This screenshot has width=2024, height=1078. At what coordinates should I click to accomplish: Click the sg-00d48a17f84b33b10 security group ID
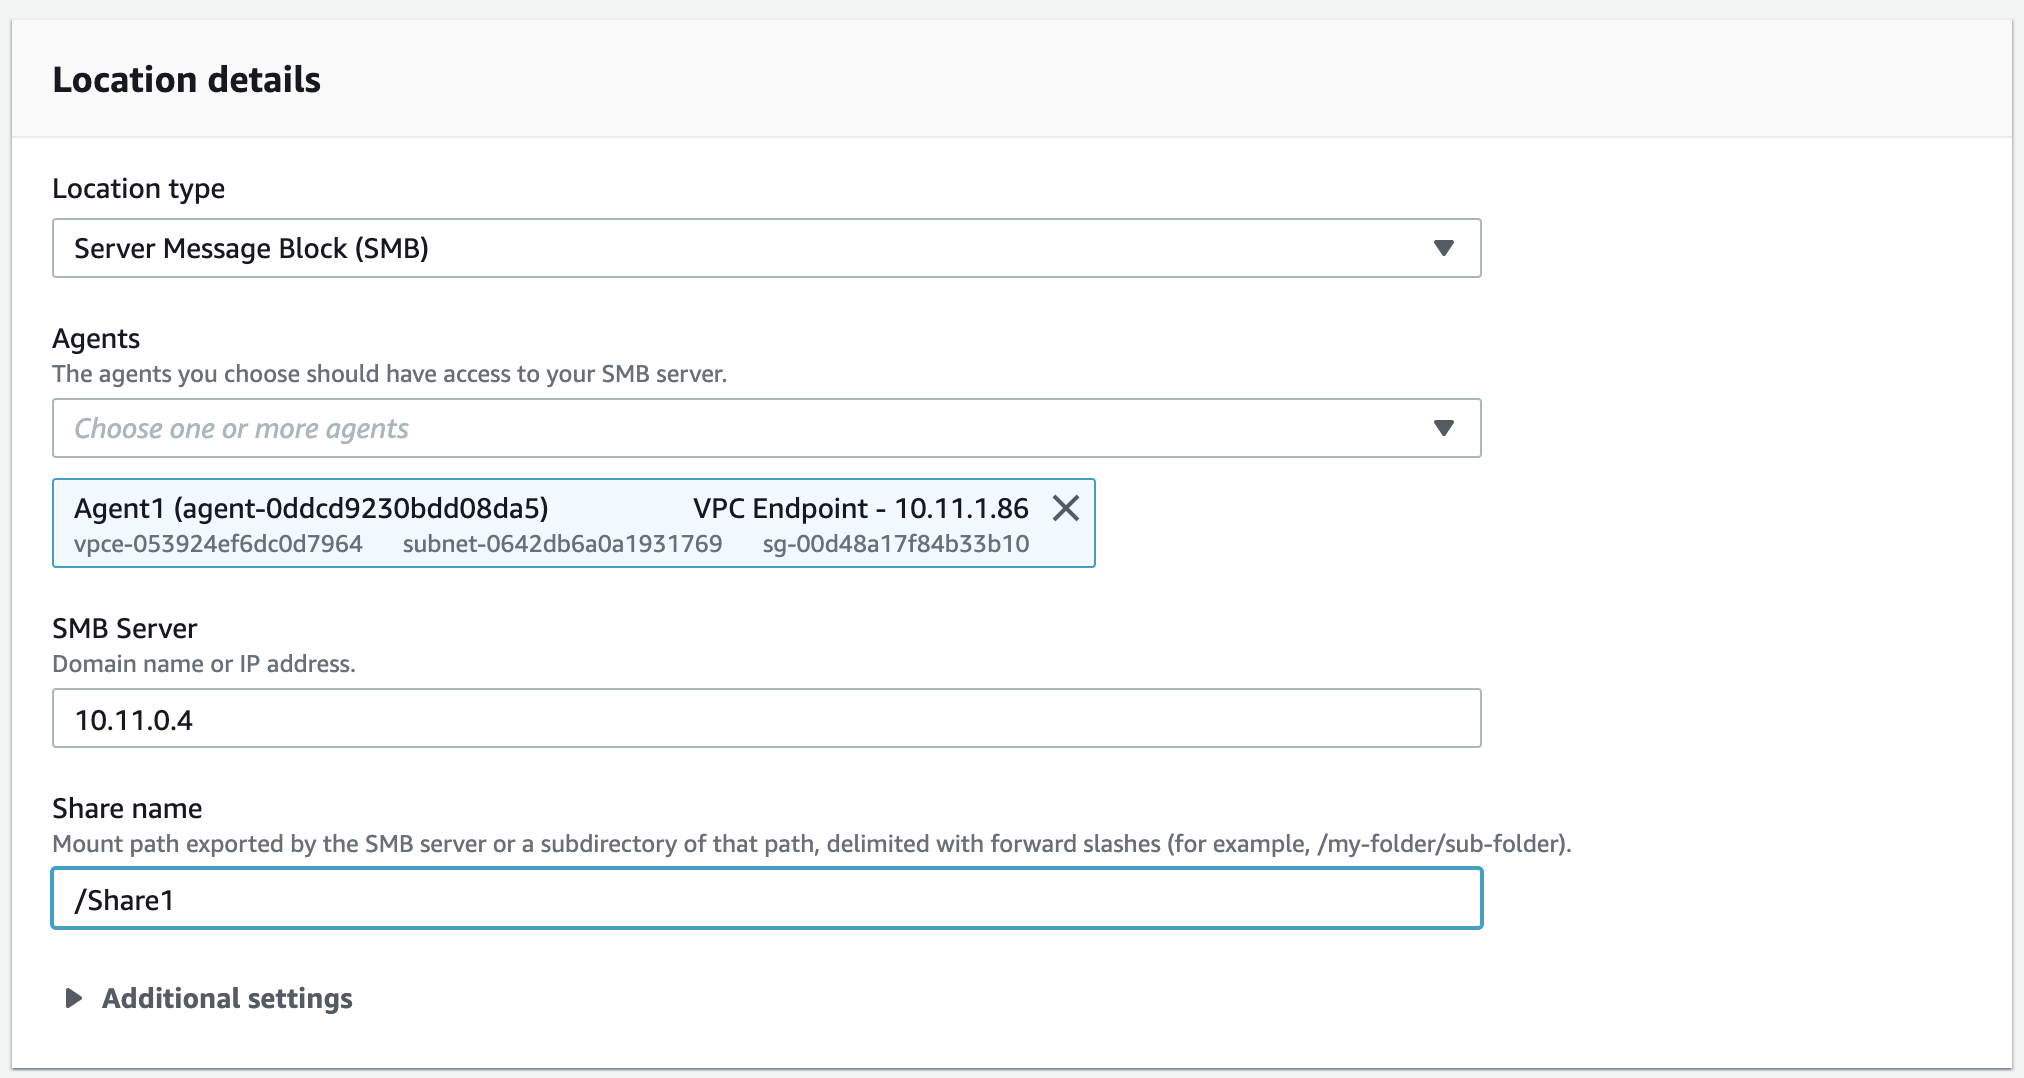(895, 544)
